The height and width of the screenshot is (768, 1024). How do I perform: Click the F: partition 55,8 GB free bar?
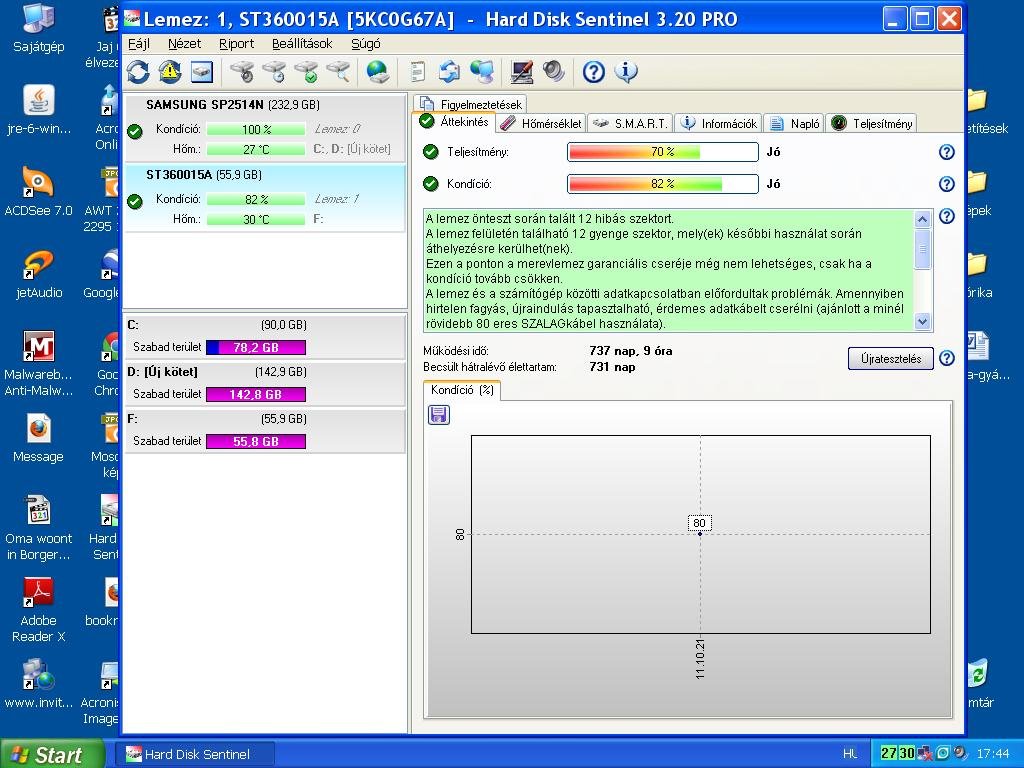[256, 441]
